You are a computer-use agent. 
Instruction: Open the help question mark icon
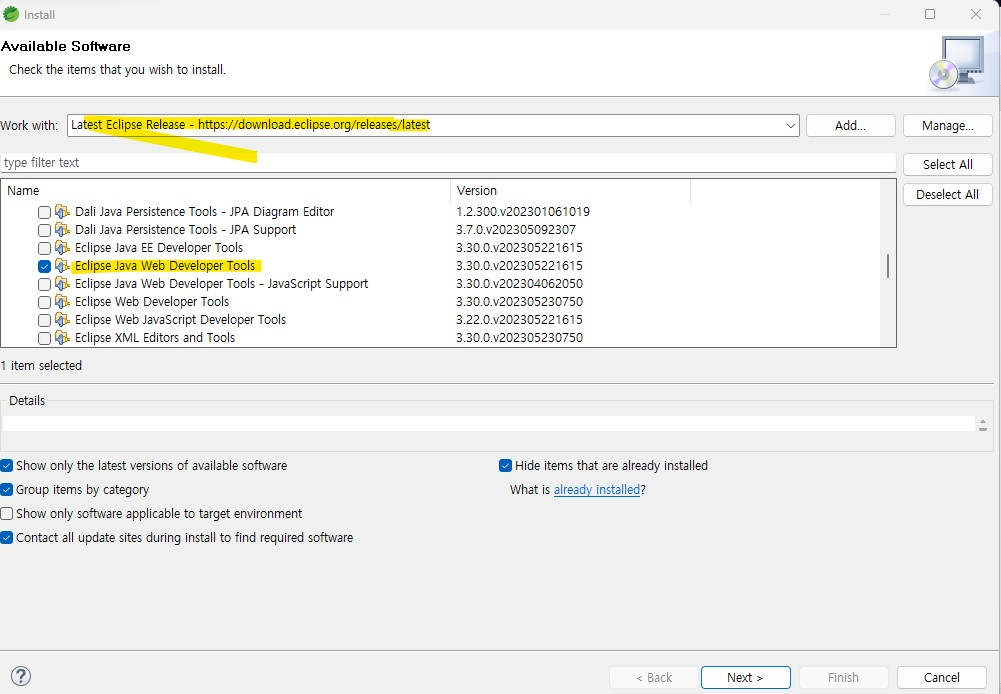tap(21, 676)
